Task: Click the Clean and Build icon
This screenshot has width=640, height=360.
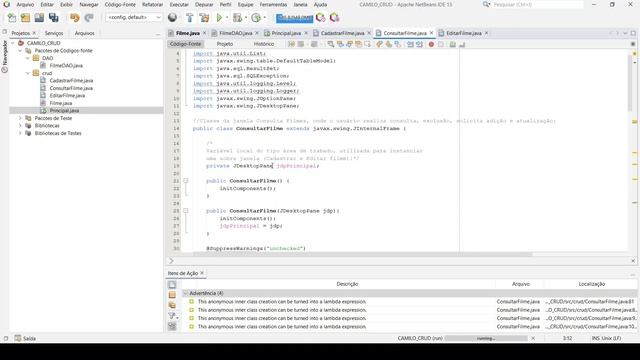Action: [x=204, y=18]
